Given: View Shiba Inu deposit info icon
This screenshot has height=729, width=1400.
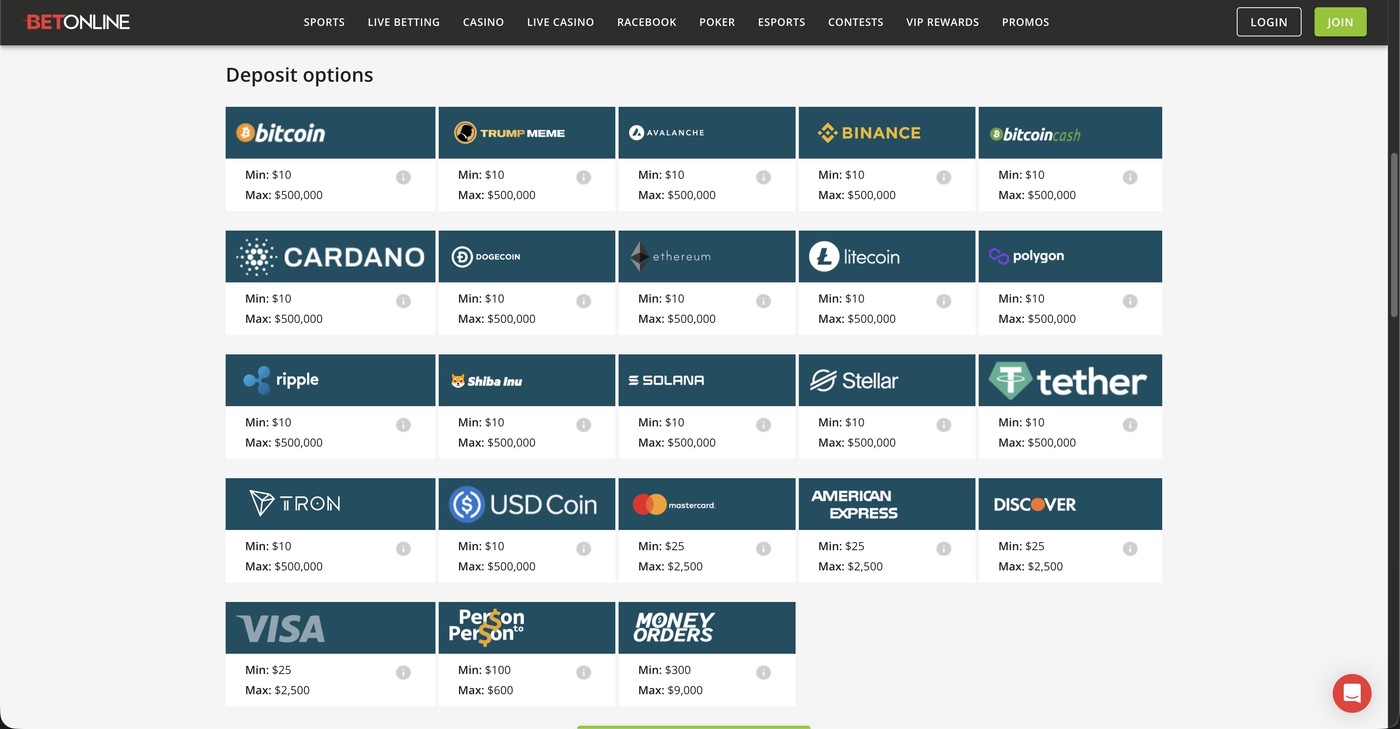Looking at the screenshot, I should click(583, 425).
